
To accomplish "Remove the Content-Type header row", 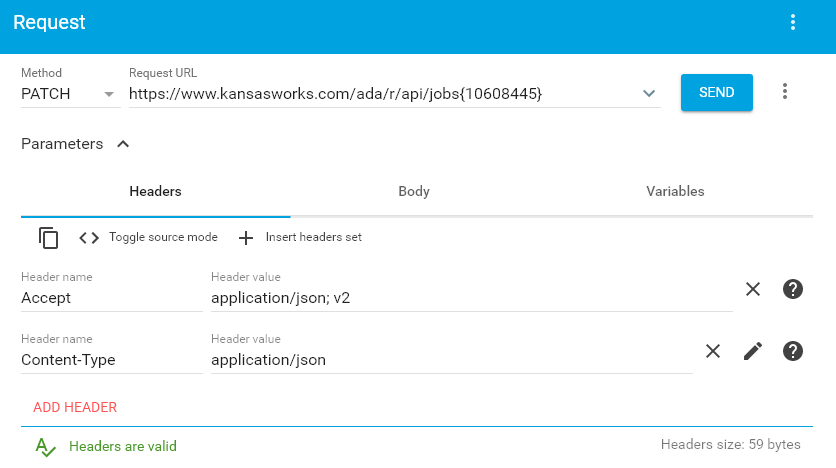I will point(713,351).
